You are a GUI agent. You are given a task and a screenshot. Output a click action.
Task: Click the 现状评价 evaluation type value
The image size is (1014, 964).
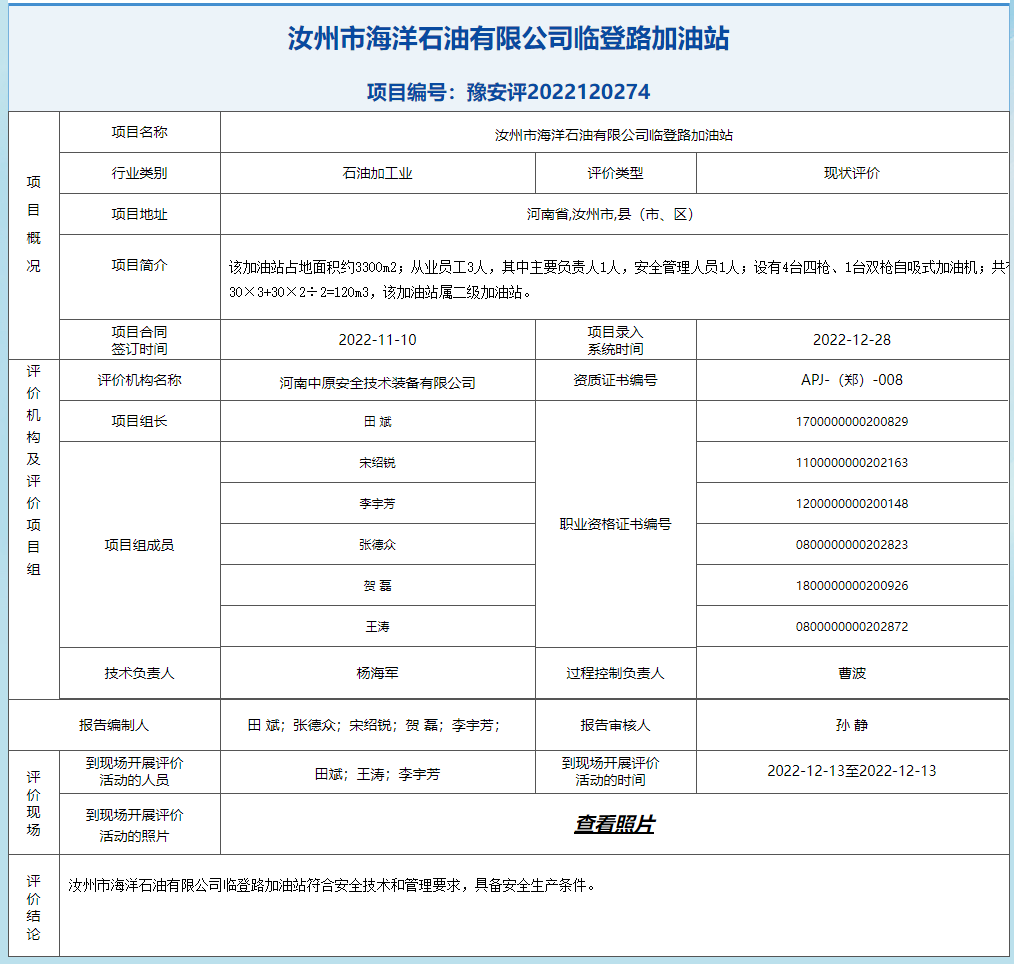click(x=851, y=173)
